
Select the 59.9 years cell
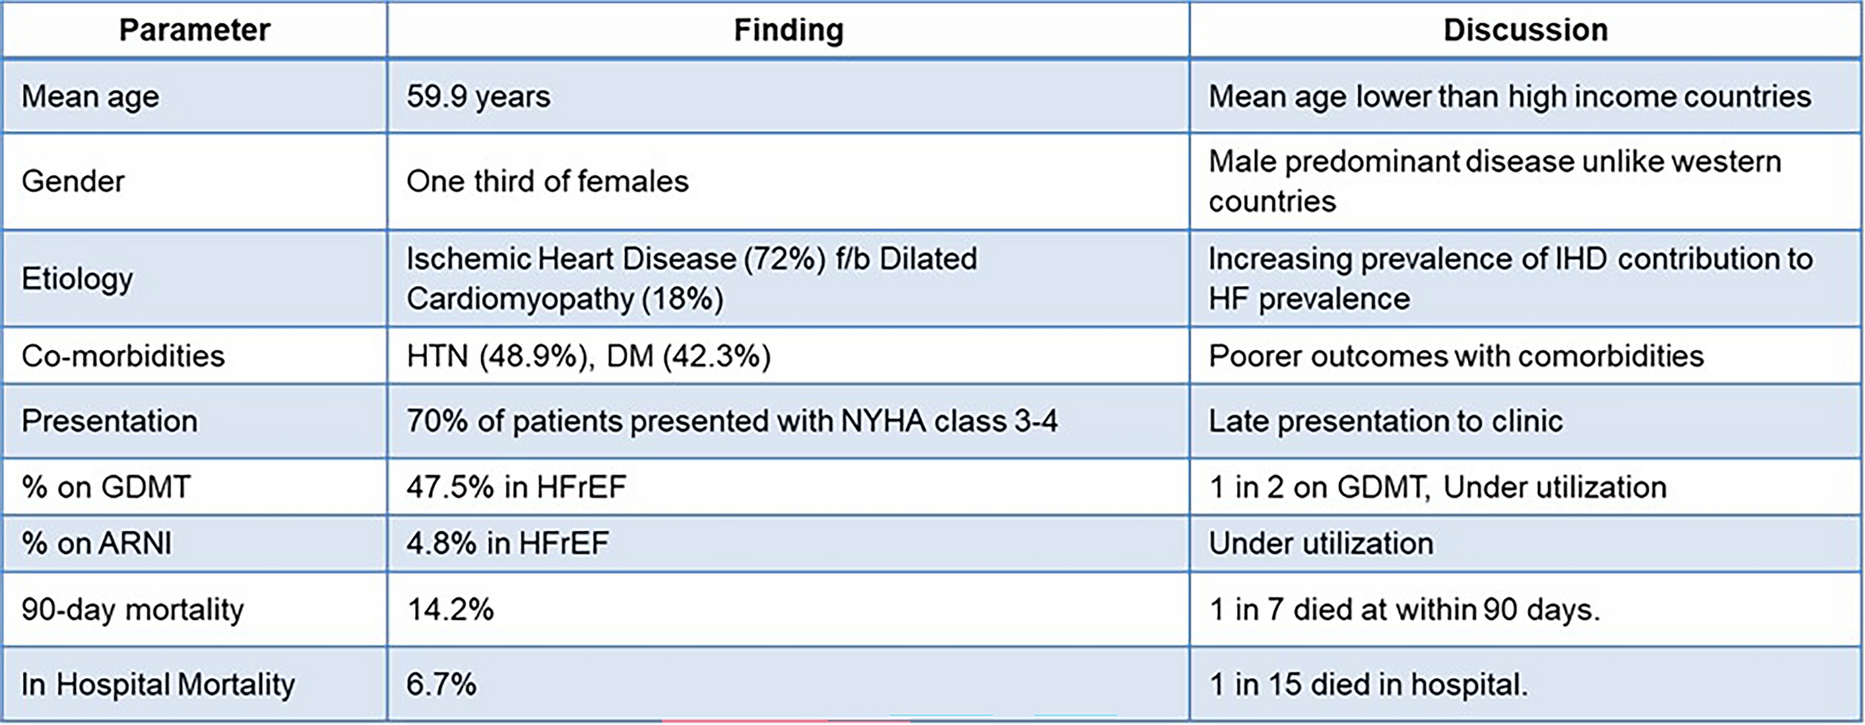pos(478,97)
